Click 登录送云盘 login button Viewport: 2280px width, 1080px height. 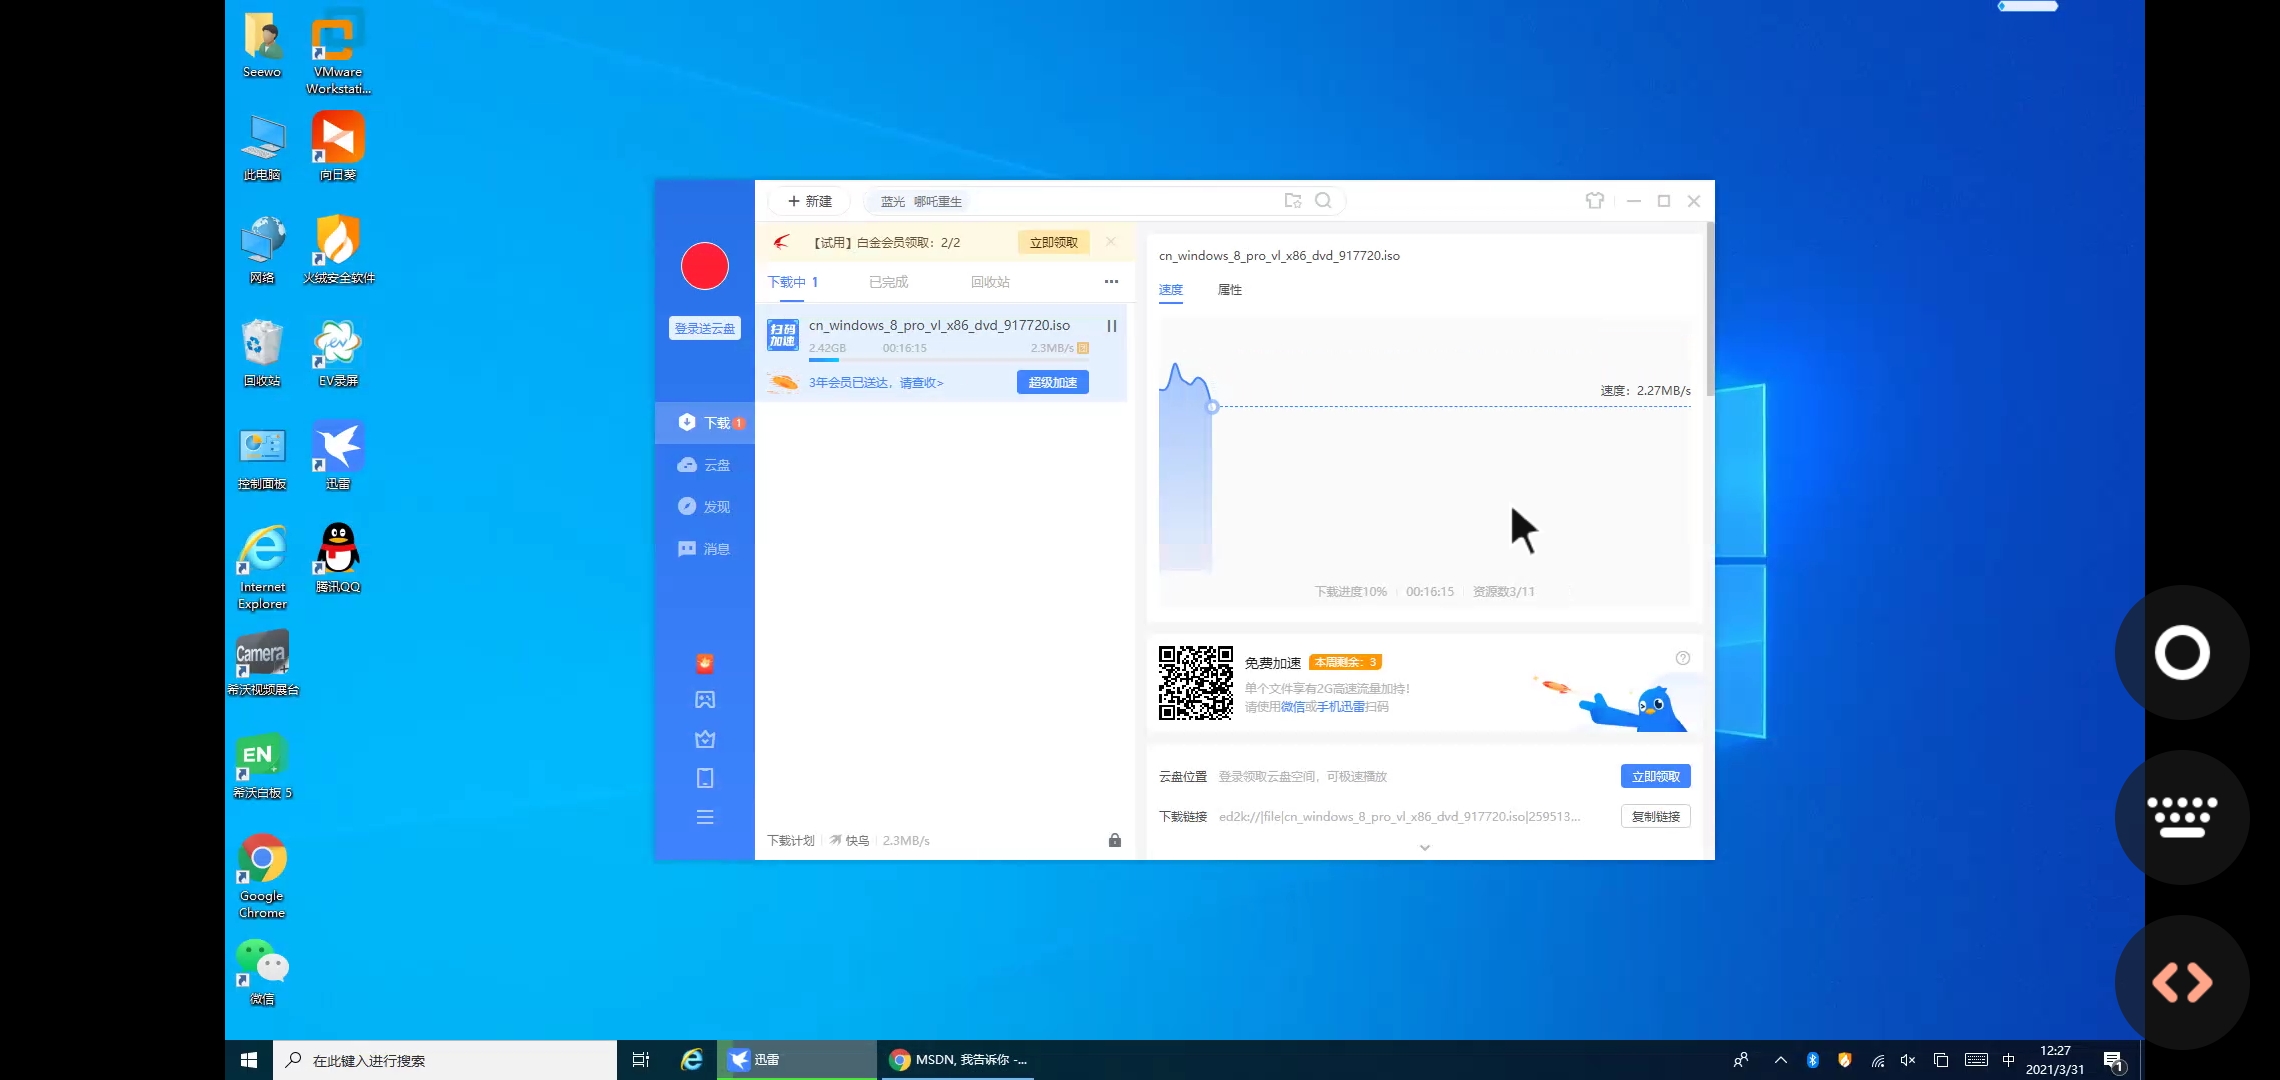tap(705, 328)
